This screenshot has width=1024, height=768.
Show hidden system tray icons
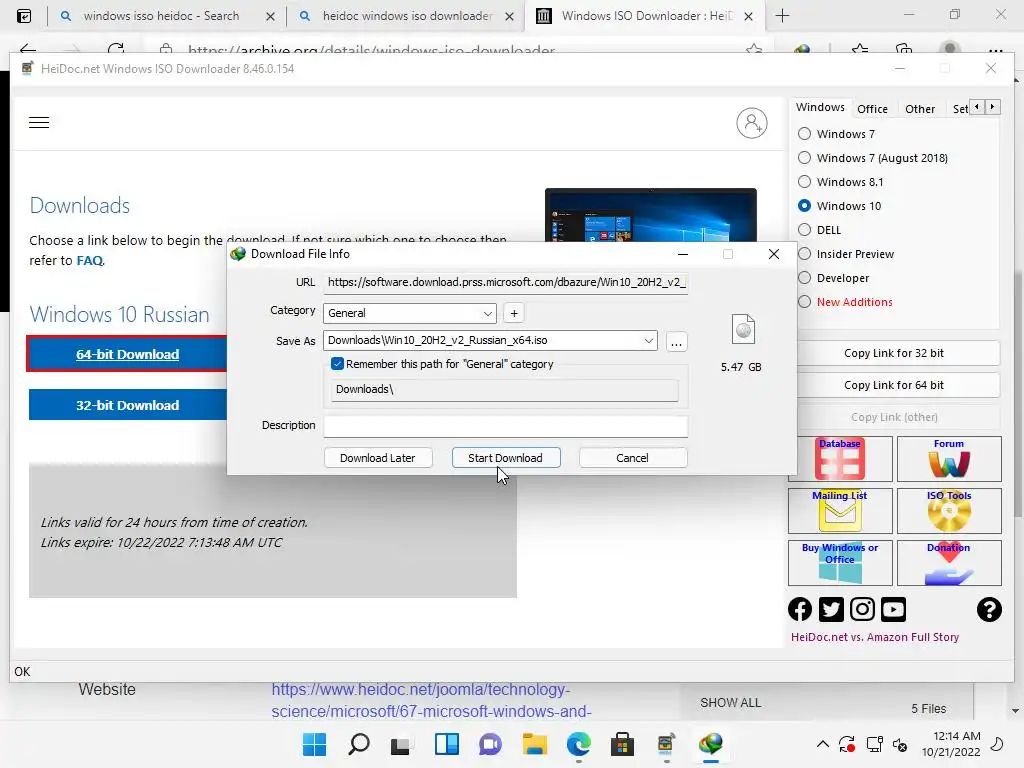[x=823, y=744]
